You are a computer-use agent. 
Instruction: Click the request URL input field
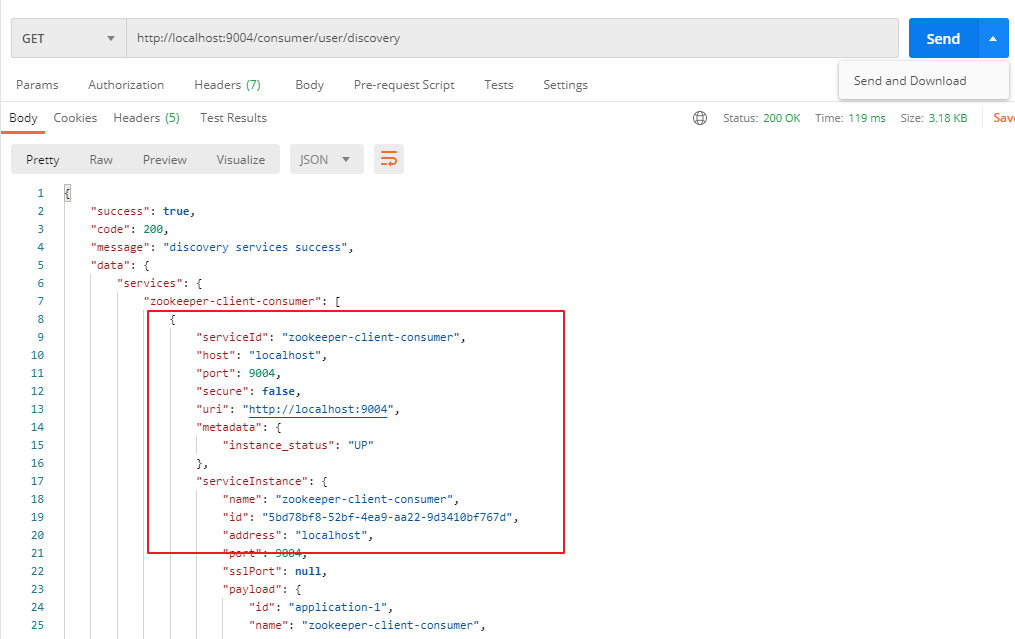(512, 38)
